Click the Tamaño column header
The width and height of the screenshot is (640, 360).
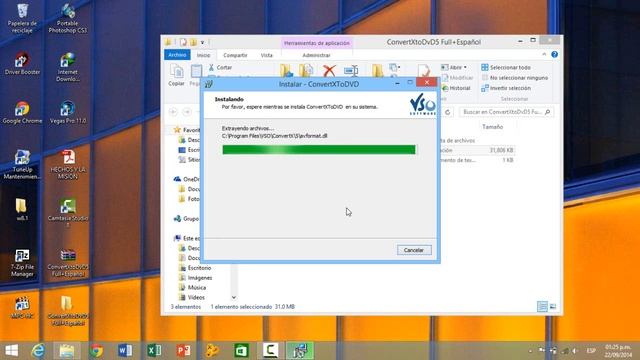(492, 127)
